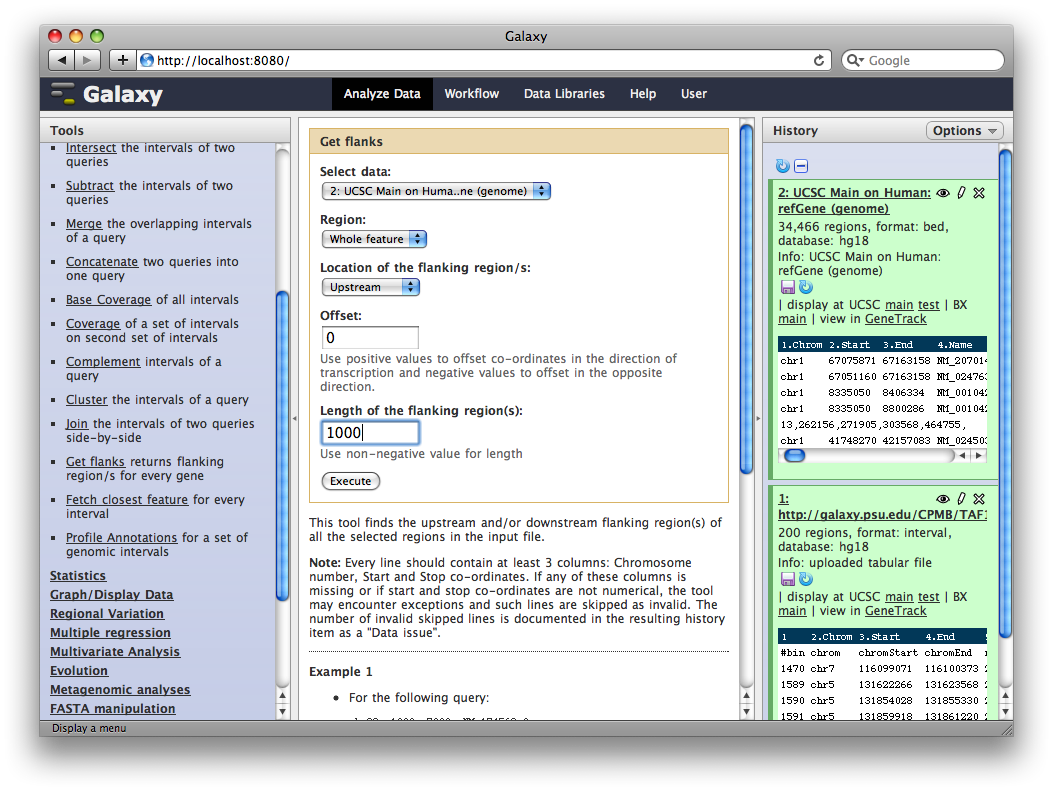This screenshot has height=791, width=1053.
Task: Click Offset input field
Action: [x=370, y=337]
